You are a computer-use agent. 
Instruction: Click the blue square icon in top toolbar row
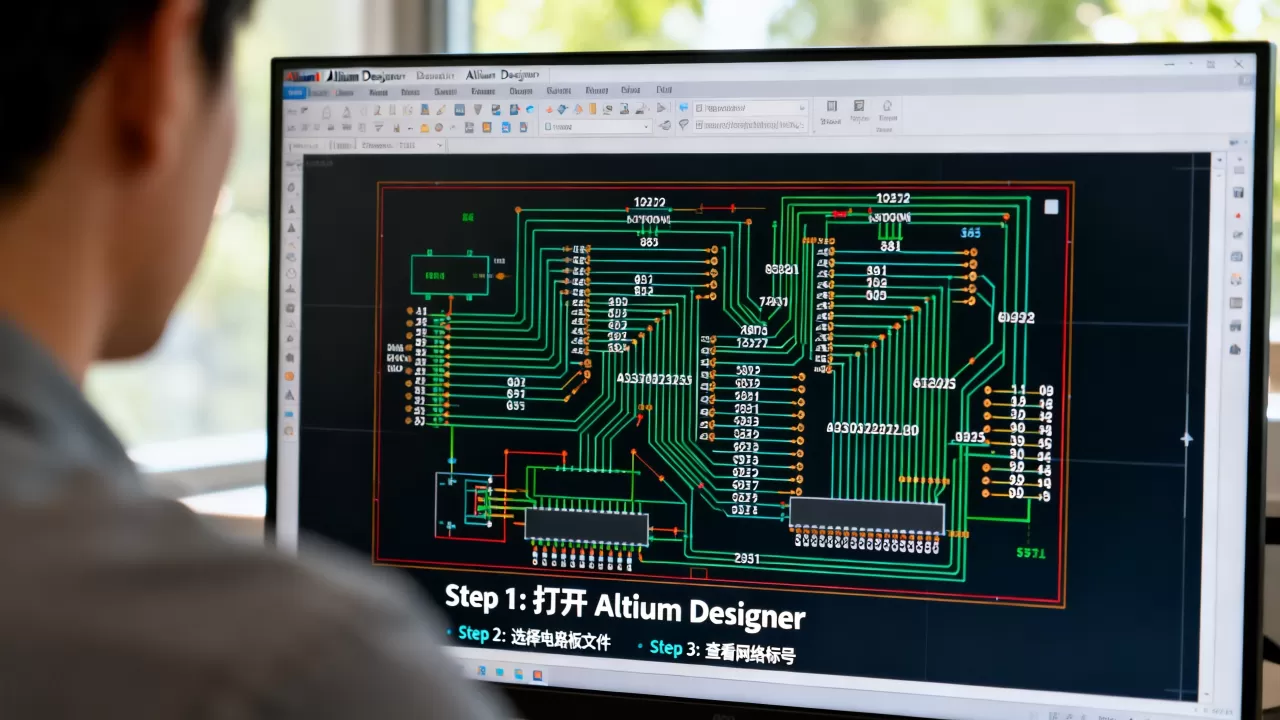click(x=459, y=109)
